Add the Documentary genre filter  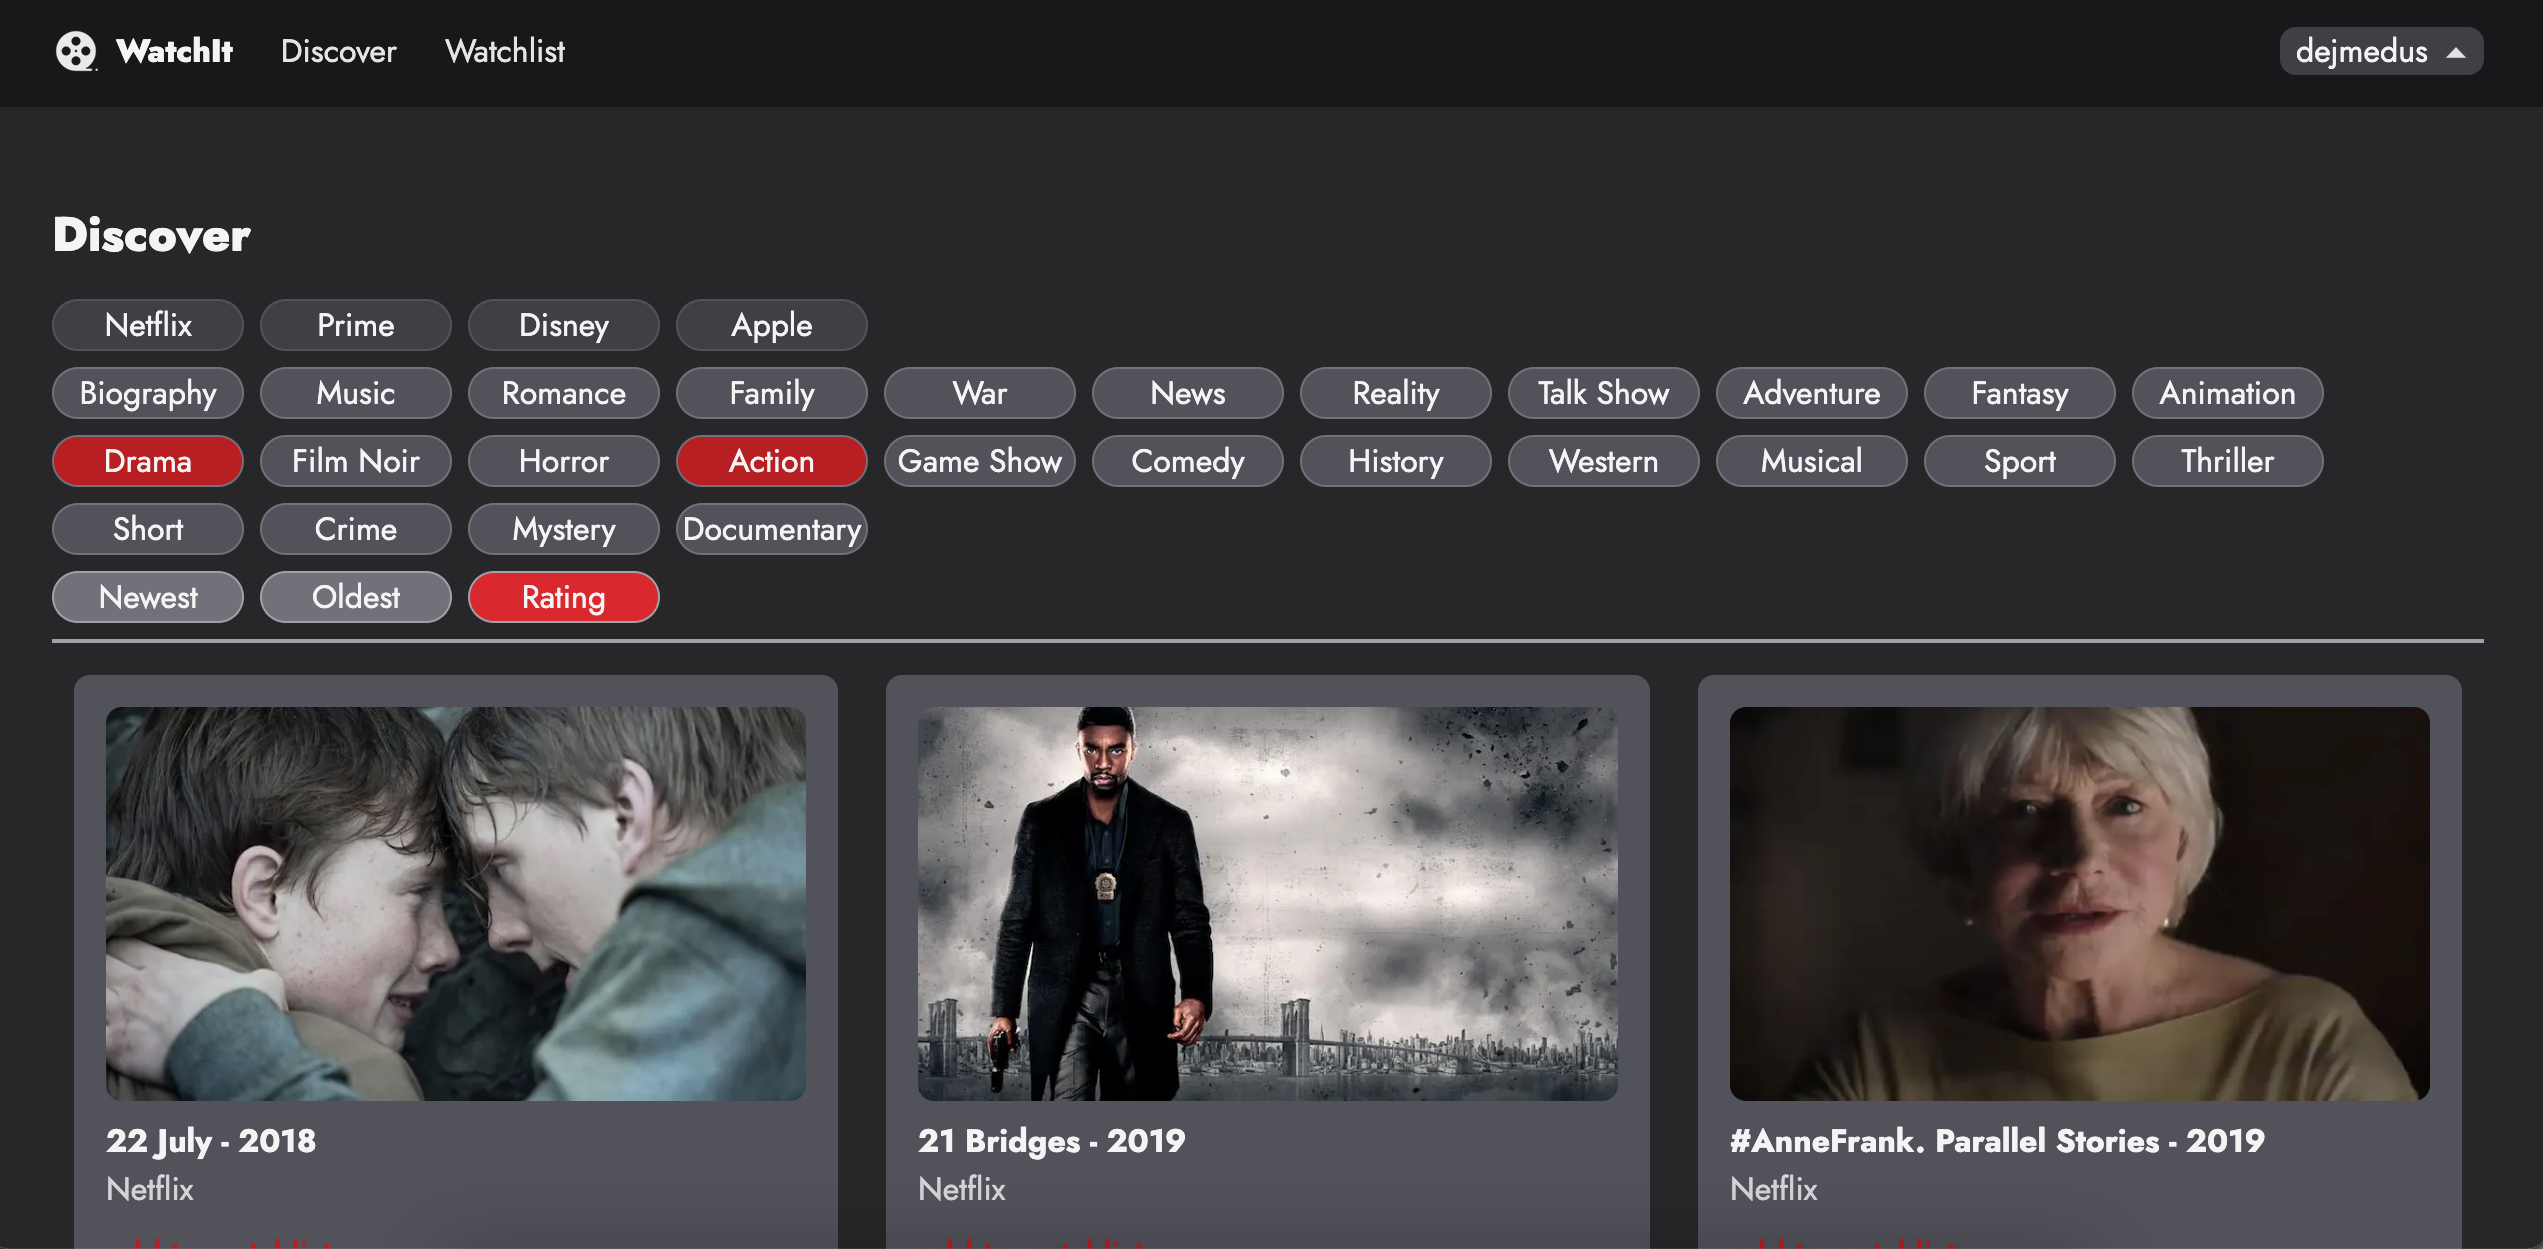point(771,529)
